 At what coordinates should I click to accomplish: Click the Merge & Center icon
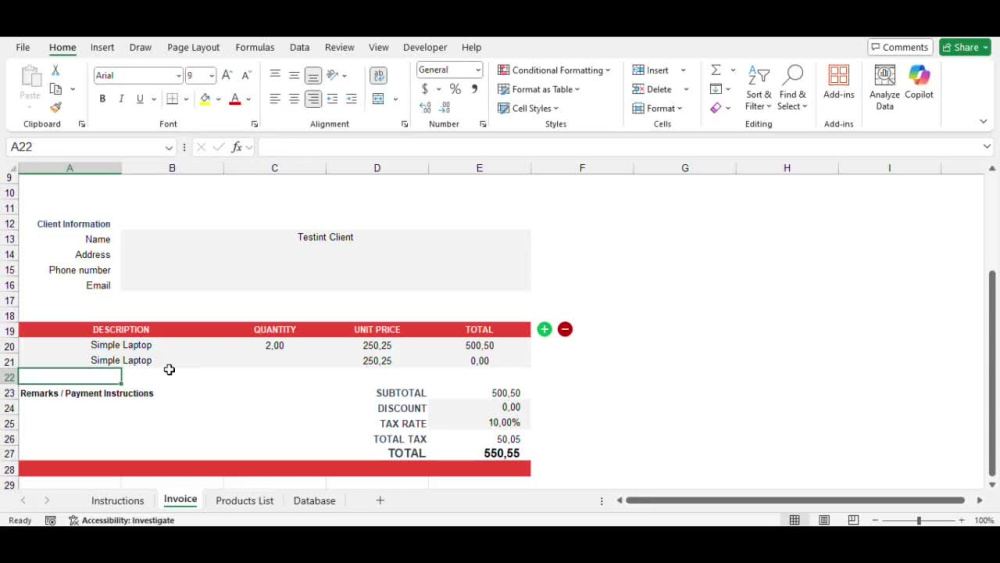click(378, 99)
